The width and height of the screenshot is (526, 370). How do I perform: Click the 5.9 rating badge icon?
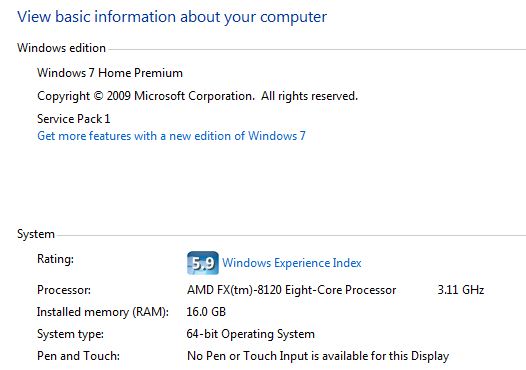point(203,263)
